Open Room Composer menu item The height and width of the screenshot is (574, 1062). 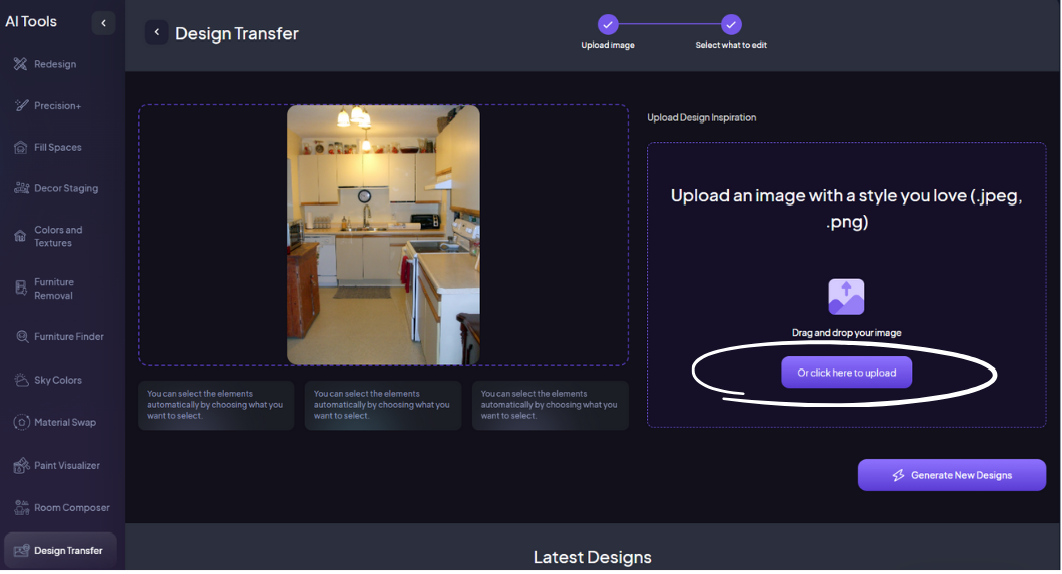(x=71, y=508)
